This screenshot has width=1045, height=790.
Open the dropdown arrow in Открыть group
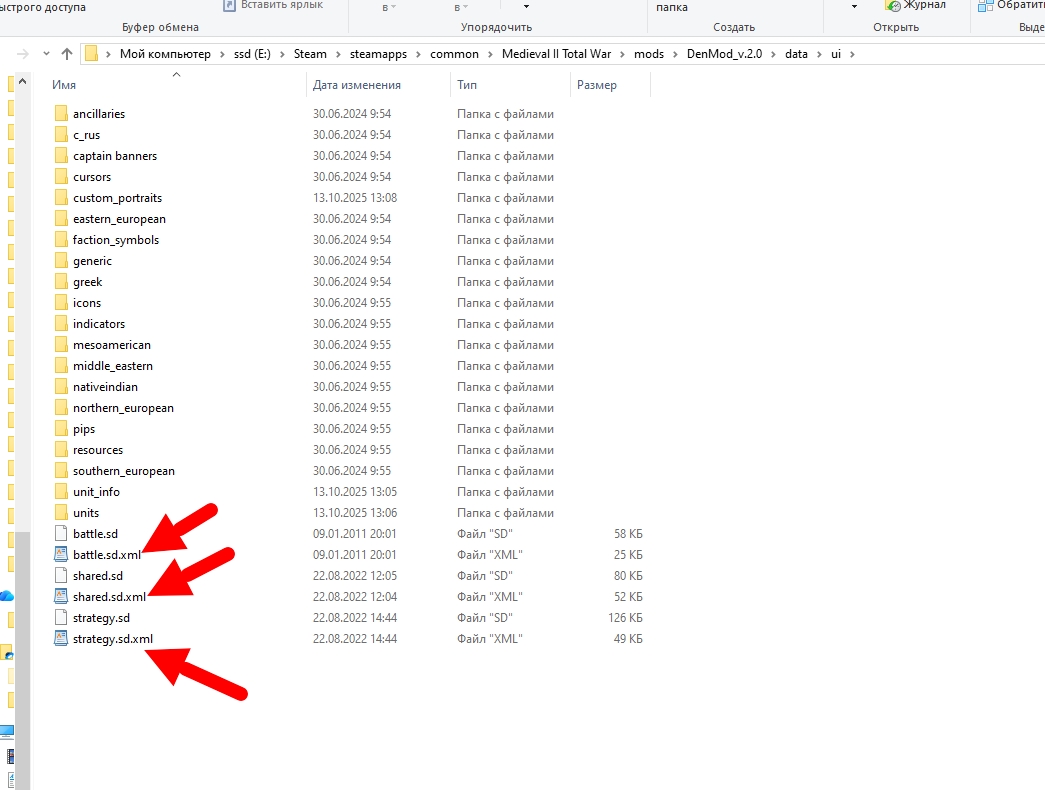(854, 7)
